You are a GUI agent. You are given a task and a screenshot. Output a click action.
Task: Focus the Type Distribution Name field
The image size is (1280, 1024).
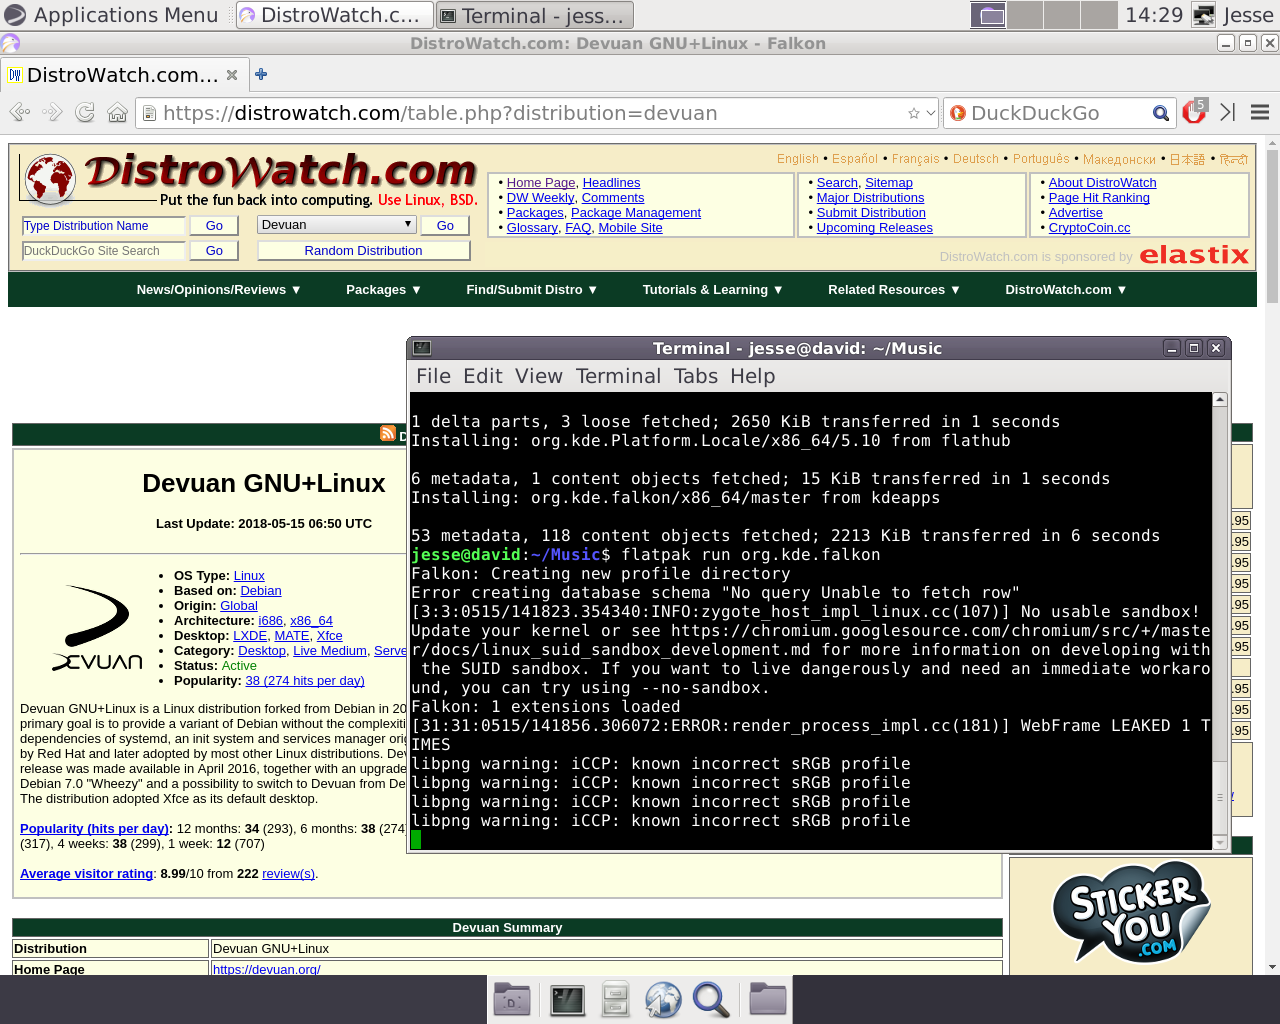click(103, 226)
